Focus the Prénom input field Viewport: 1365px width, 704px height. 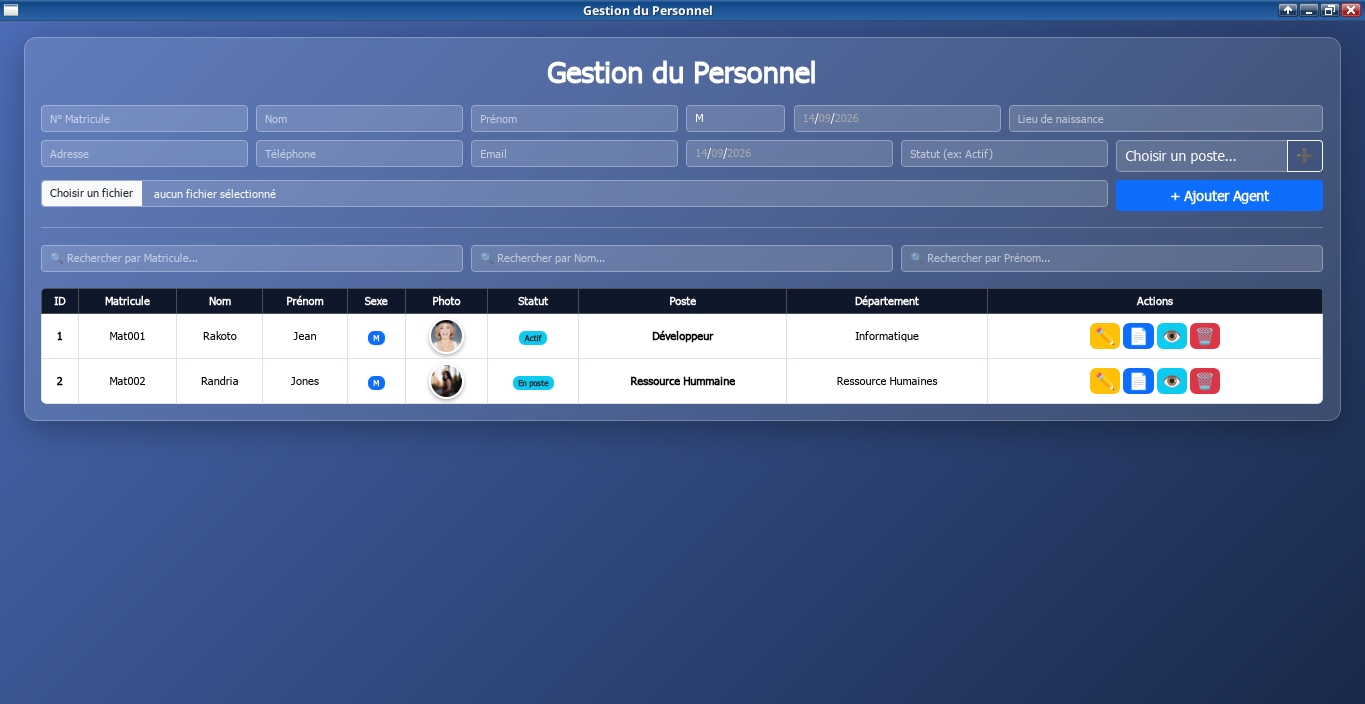(x=574, y=118)
